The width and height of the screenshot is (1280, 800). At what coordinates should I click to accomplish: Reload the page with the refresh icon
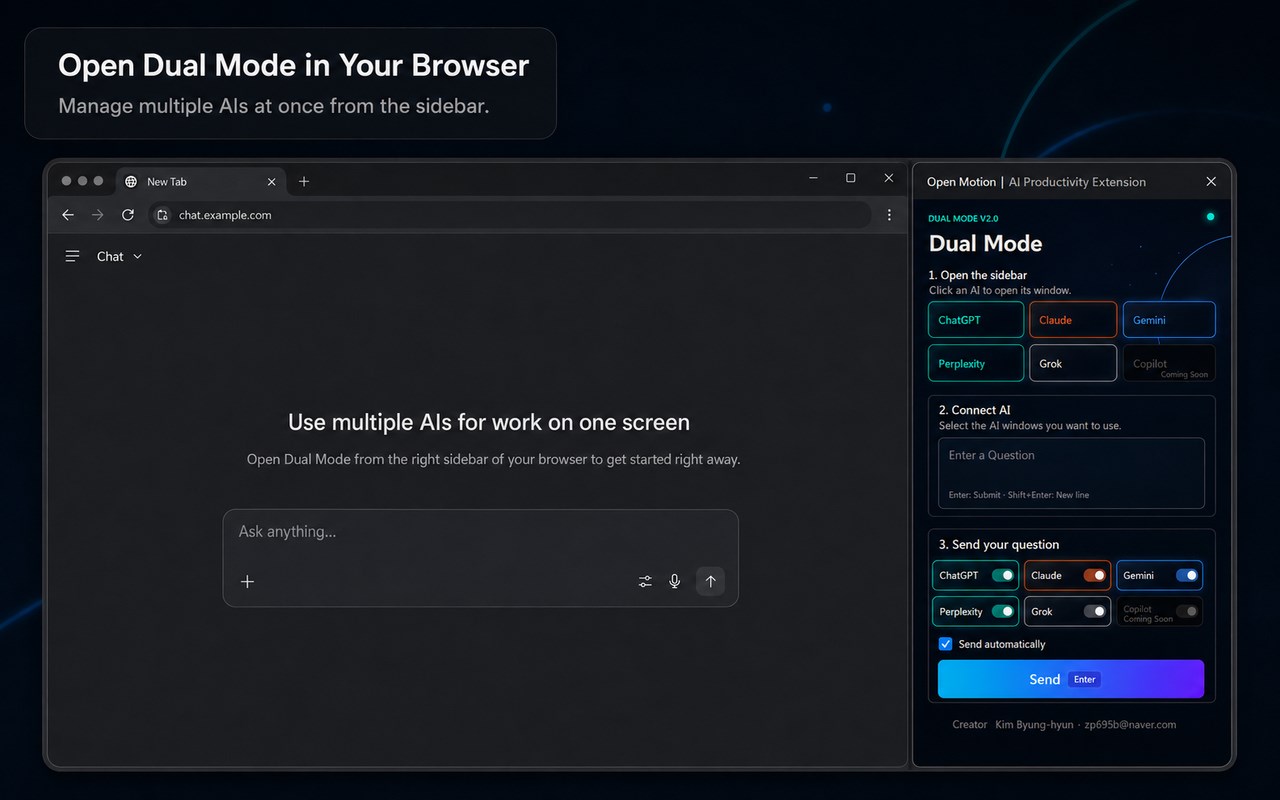pyautogui.click(x=128, y=215)
